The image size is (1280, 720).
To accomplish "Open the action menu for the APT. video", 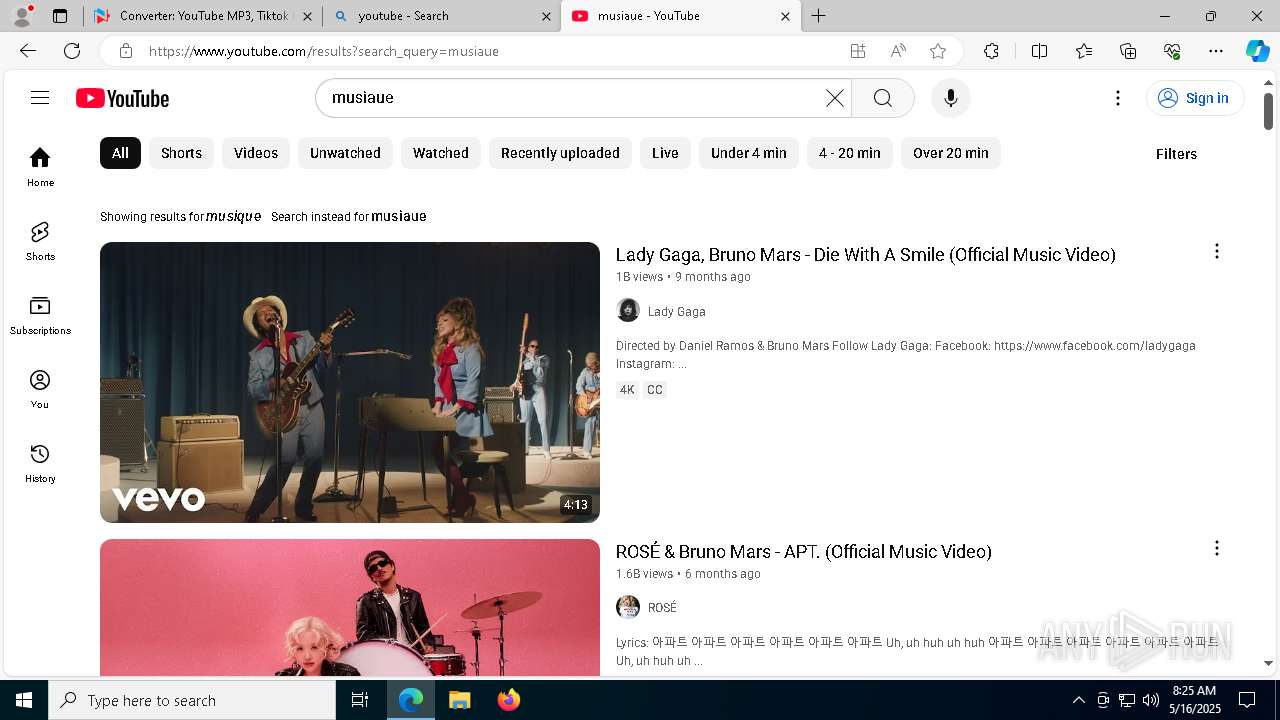I will tap(1216, 548).
